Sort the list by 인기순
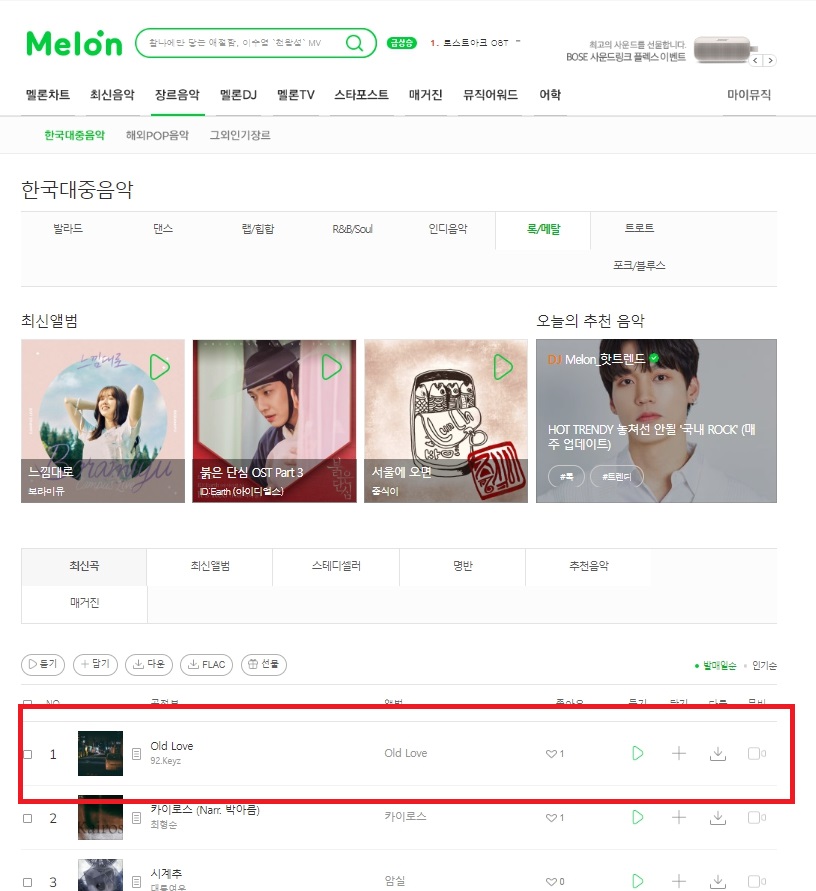The width and height of the screenshot is (816, 891). (x=764, y=665)
